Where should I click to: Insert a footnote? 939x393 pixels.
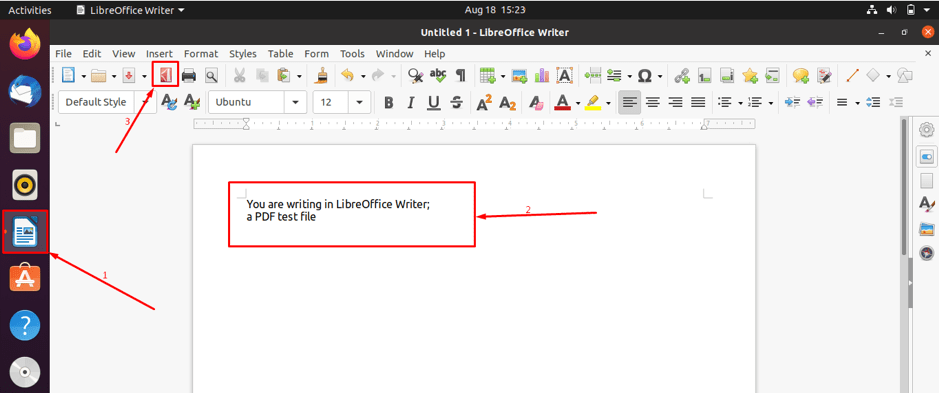point(704,75)
